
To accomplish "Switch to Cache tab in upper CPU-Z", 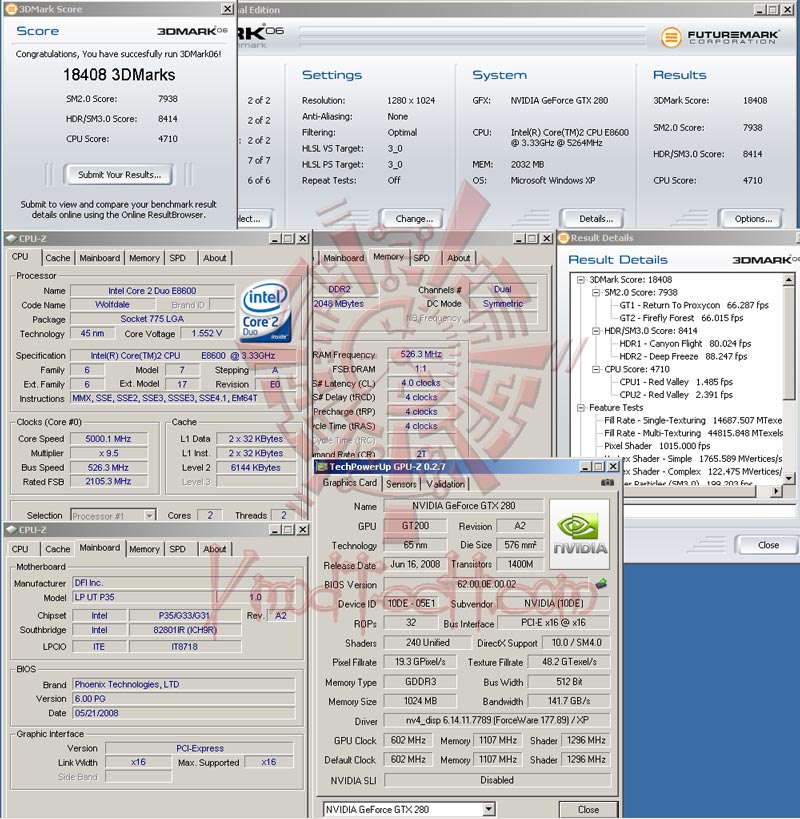I will (57, 258).
